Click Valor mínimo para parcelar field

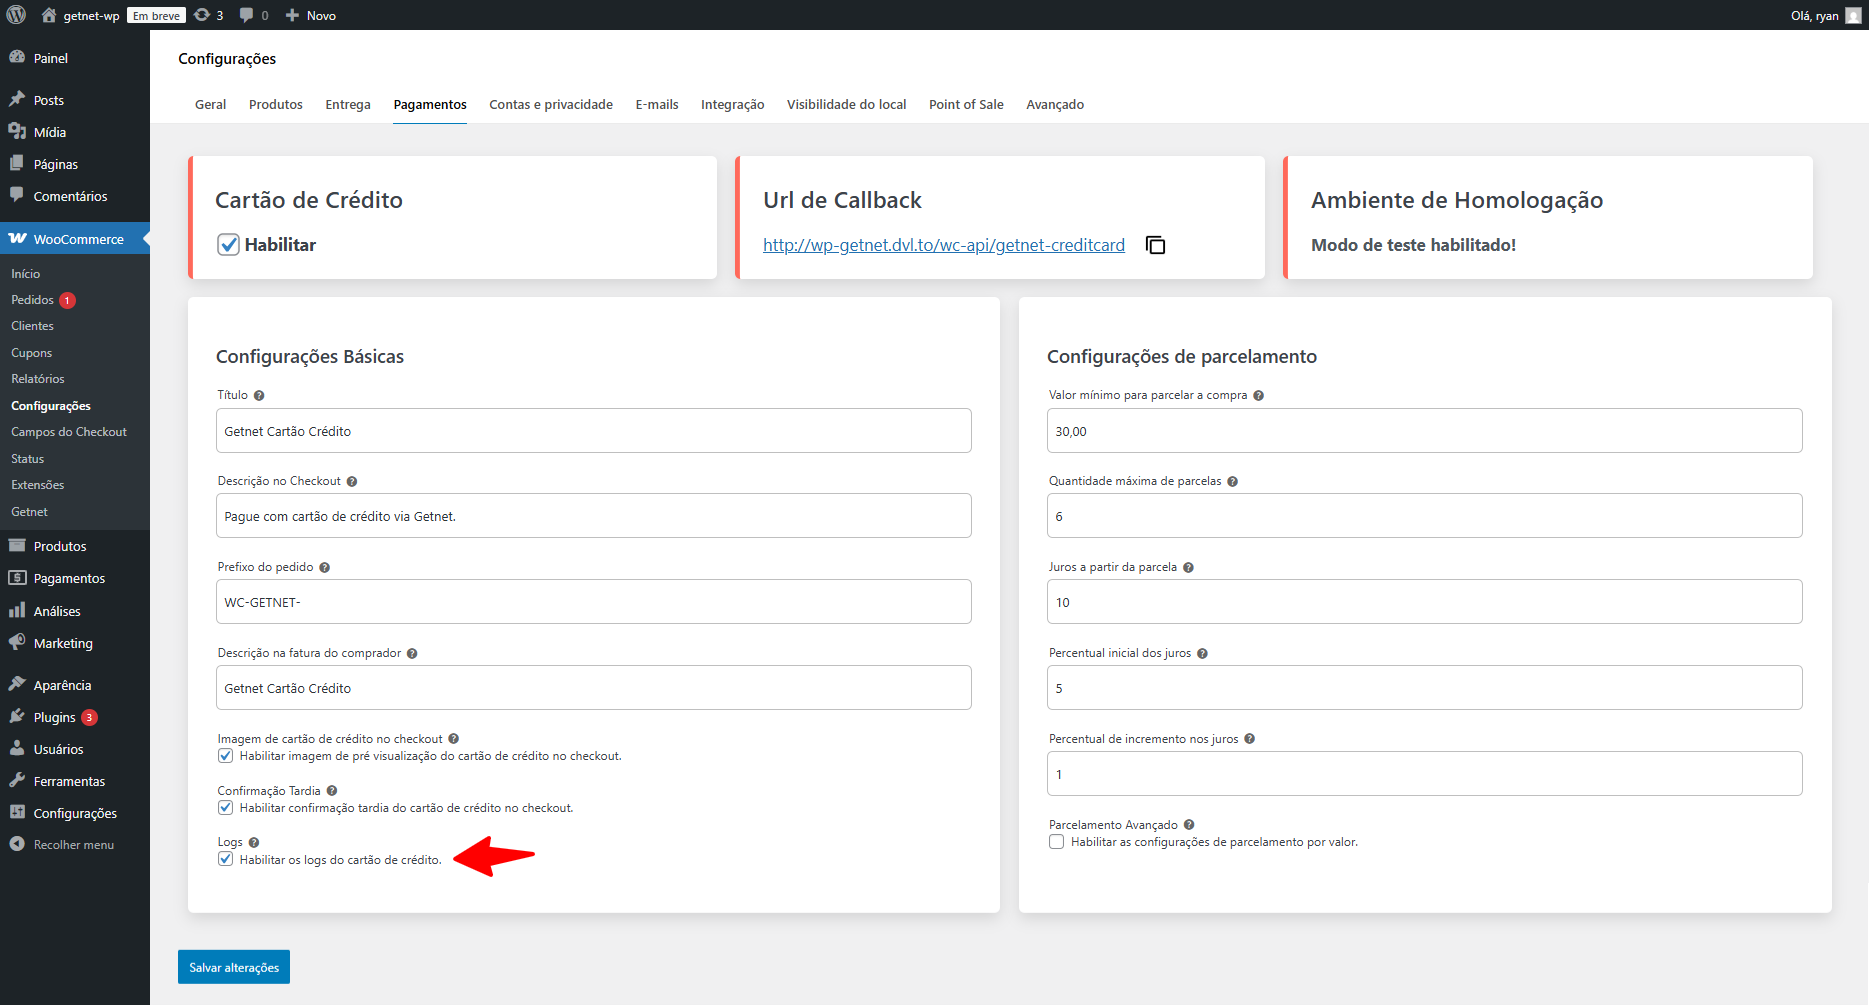pos(1424,431)
